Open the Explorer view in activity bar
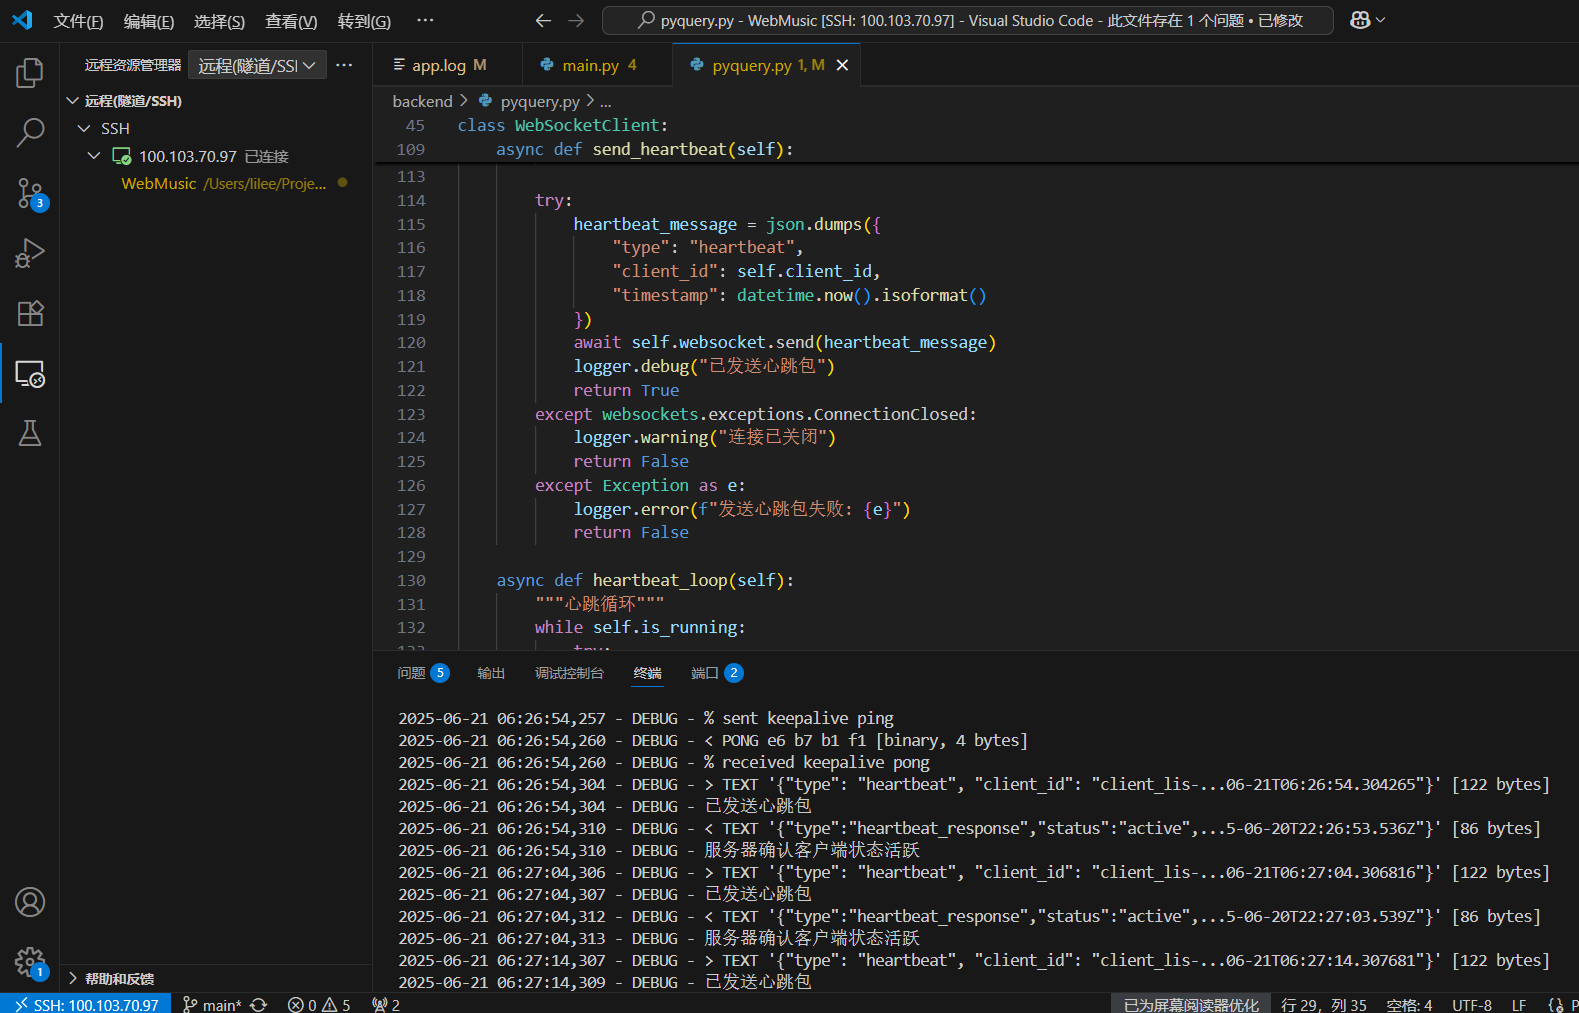 [x=30, y=73]
